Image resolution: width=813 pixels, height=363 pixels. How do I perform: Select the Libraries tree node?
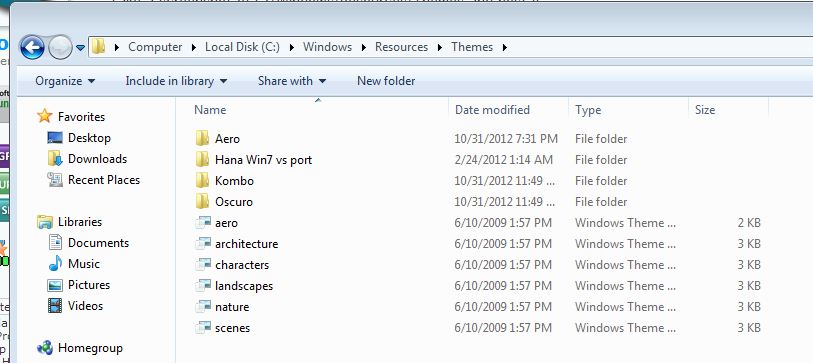point(80,222)
